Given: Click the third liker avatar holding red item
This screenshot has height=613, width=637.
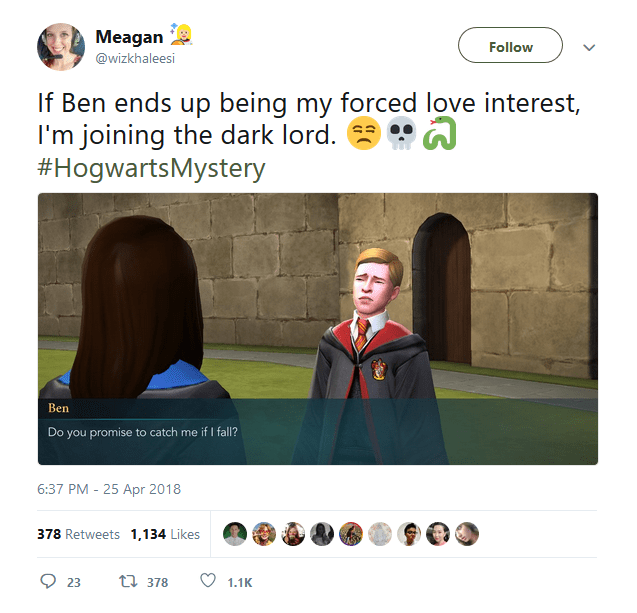Looking at the screenshot, I should click(x=293, y=534).
